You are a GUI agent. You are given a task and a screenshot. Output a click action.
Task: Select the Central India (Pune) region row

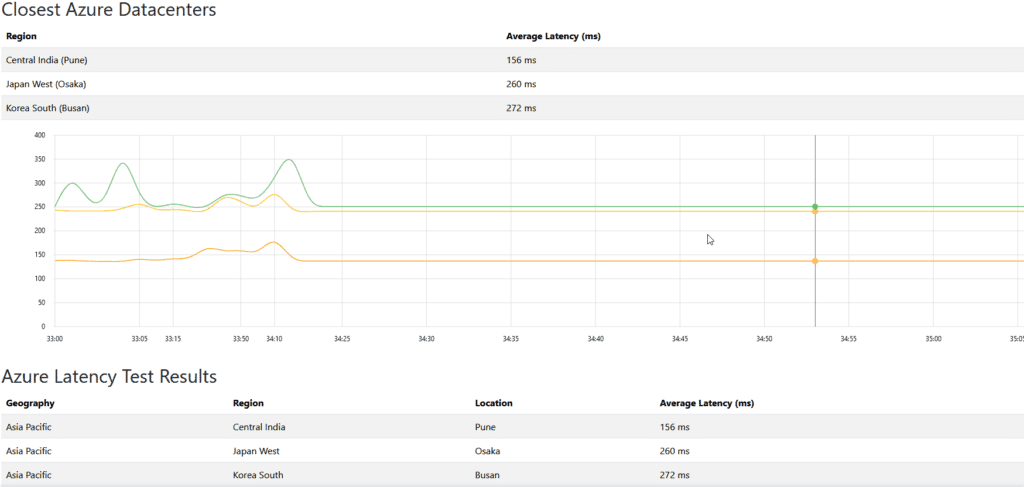(x=48, y=60)
